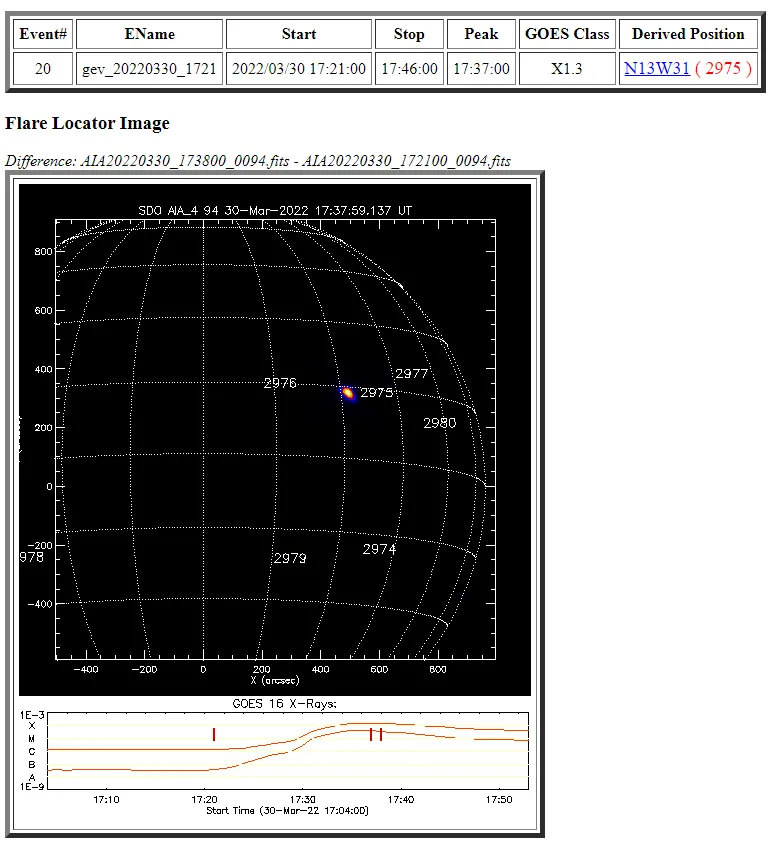Click the 2975 region label on the disk
Image resolution: width=774 pixels, height=849 pixels.
coord(376,393)
